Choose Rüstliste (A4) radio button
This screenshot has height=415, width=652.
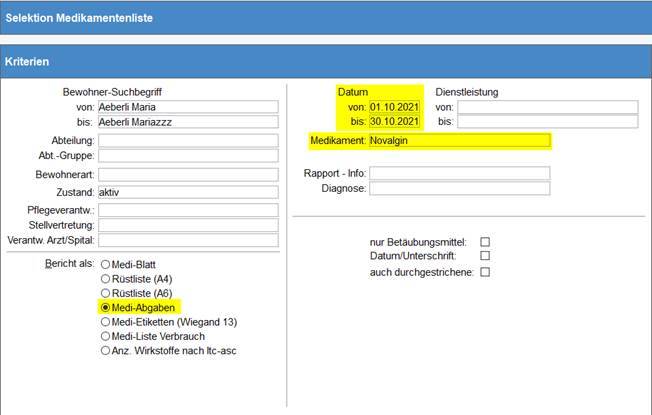point(105,279)
